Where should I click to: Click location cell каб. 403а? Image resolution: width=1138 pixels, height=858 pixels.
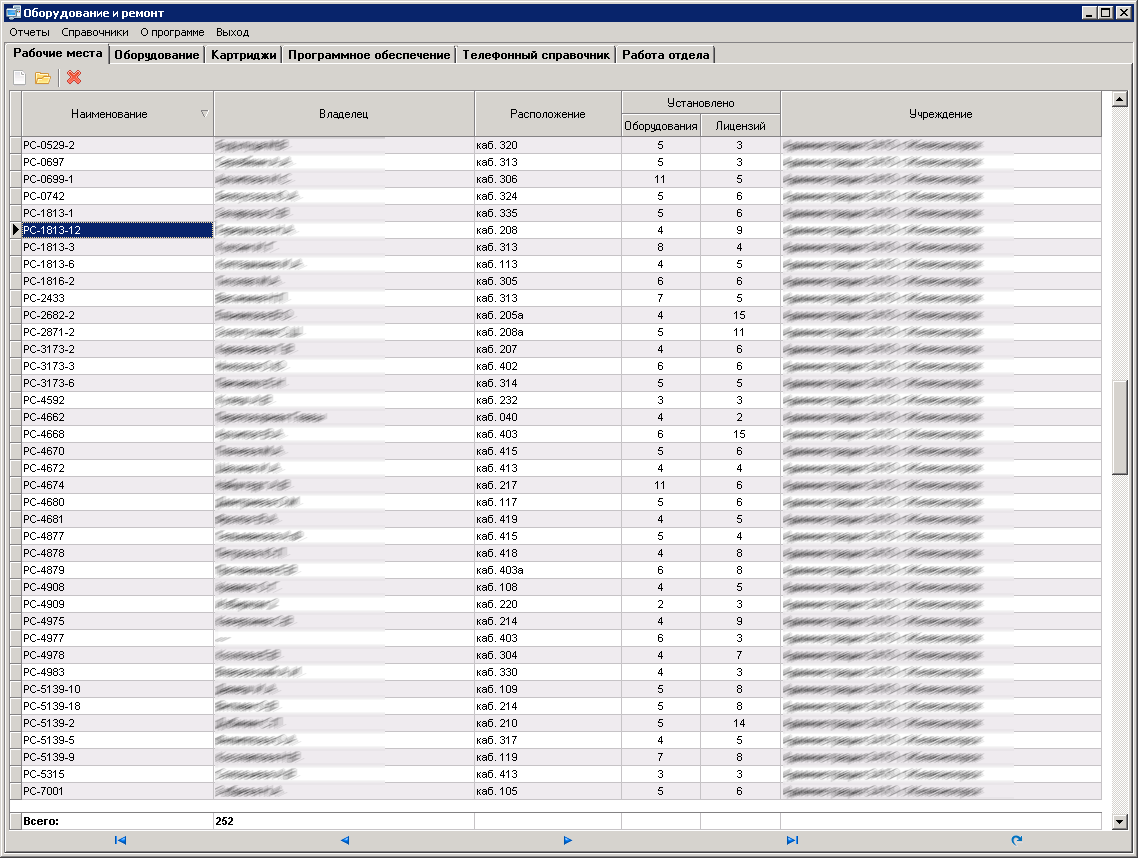click(548, 570)
